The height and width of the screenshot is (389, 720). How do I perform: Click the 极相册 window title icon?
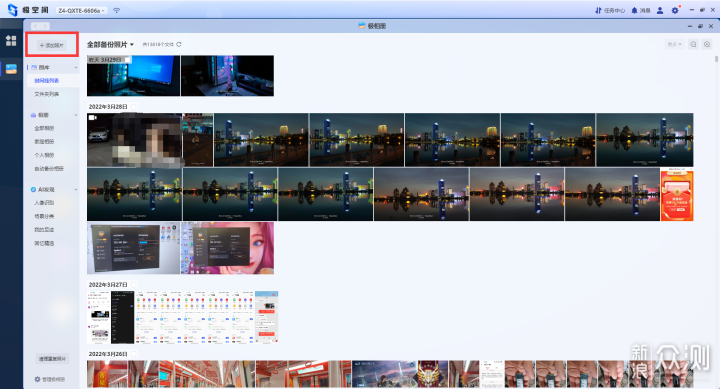pos(361,26)
